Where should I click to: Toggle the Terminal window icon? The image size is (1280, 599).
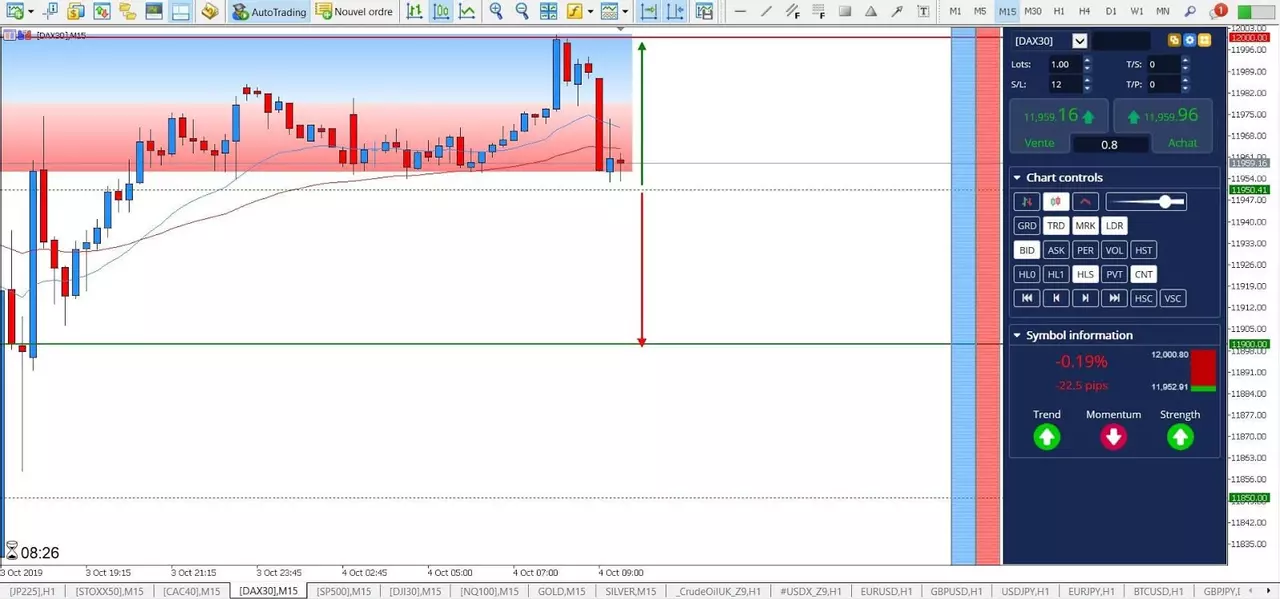(153, 11)
